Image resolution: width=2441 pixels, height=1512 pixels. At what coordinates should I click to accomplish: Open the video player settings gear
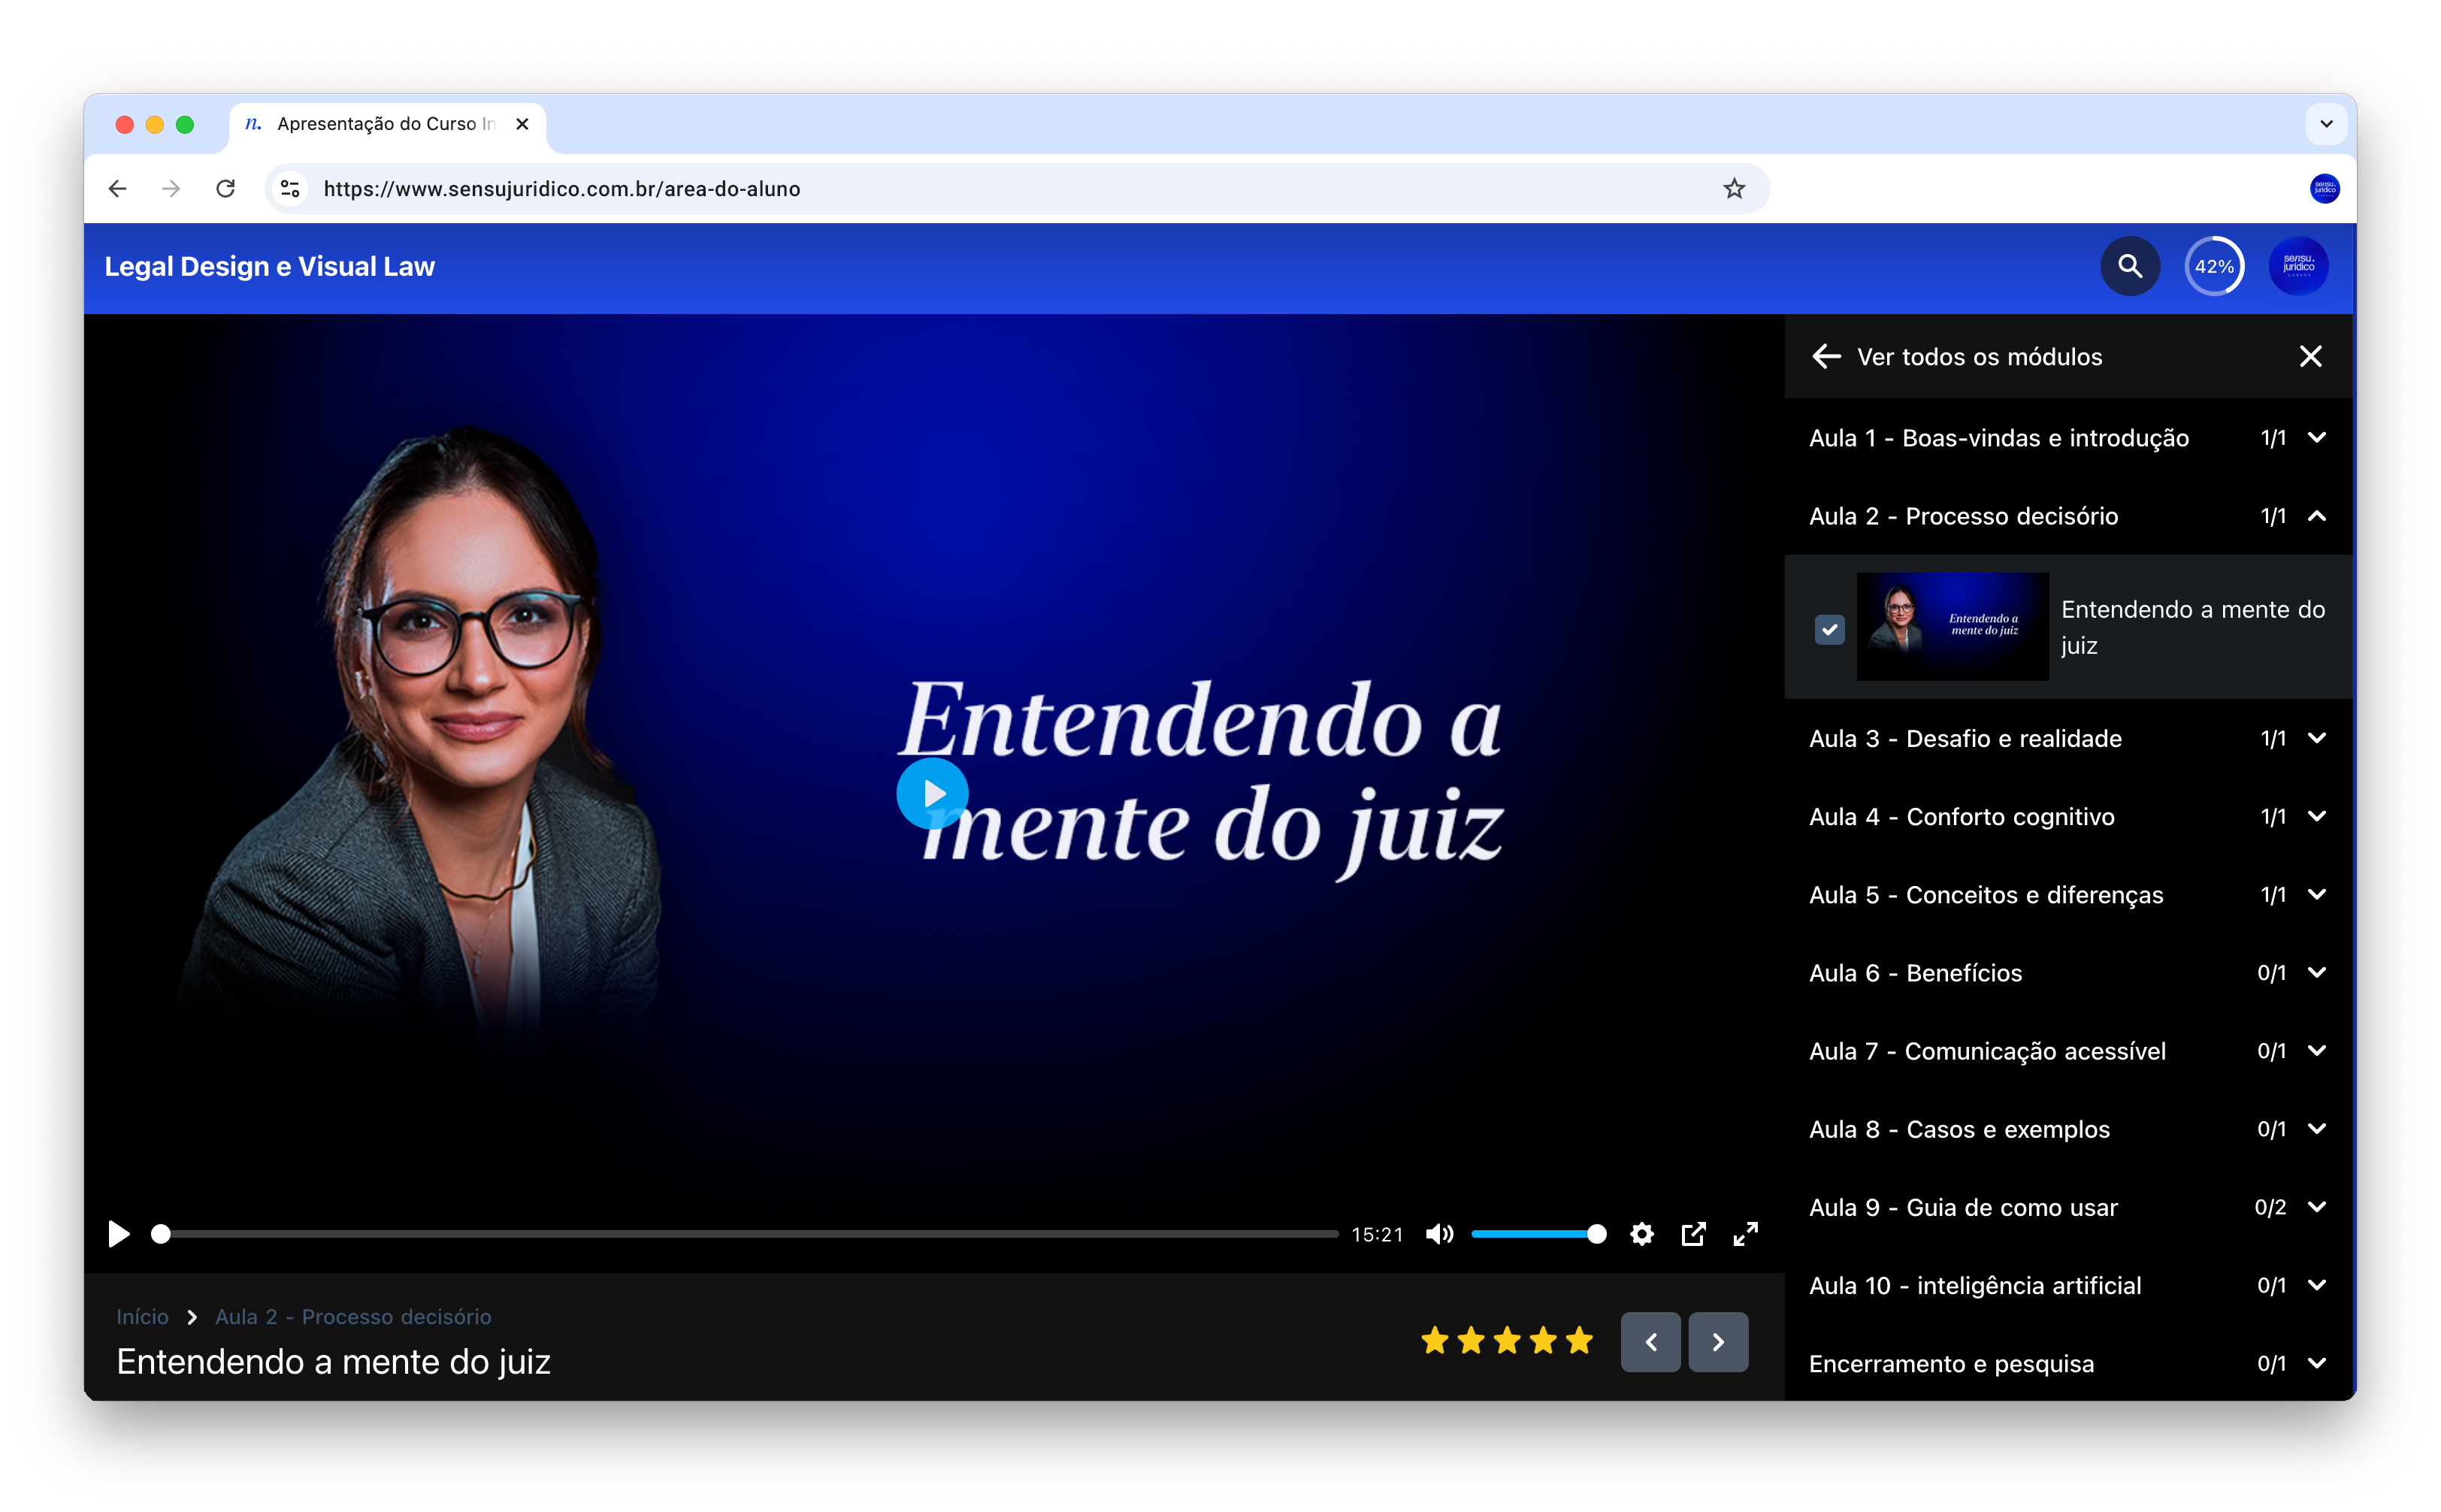[1641, 1234]
